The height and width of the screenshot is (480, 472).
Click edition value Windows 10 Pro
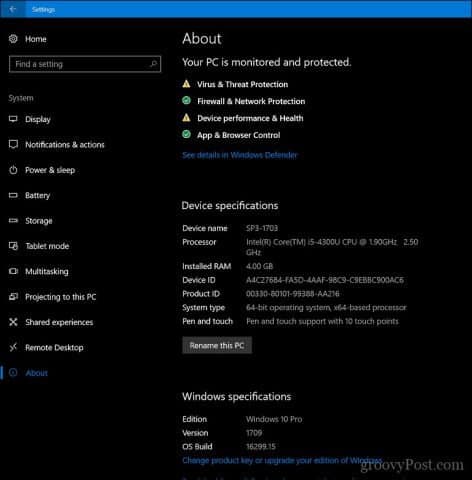tap(274, 419)
